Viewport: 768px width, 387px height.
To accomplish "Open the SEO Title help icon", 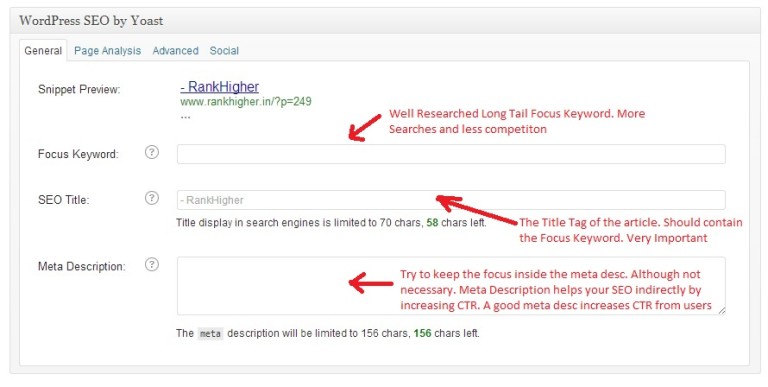I will 152,198.
